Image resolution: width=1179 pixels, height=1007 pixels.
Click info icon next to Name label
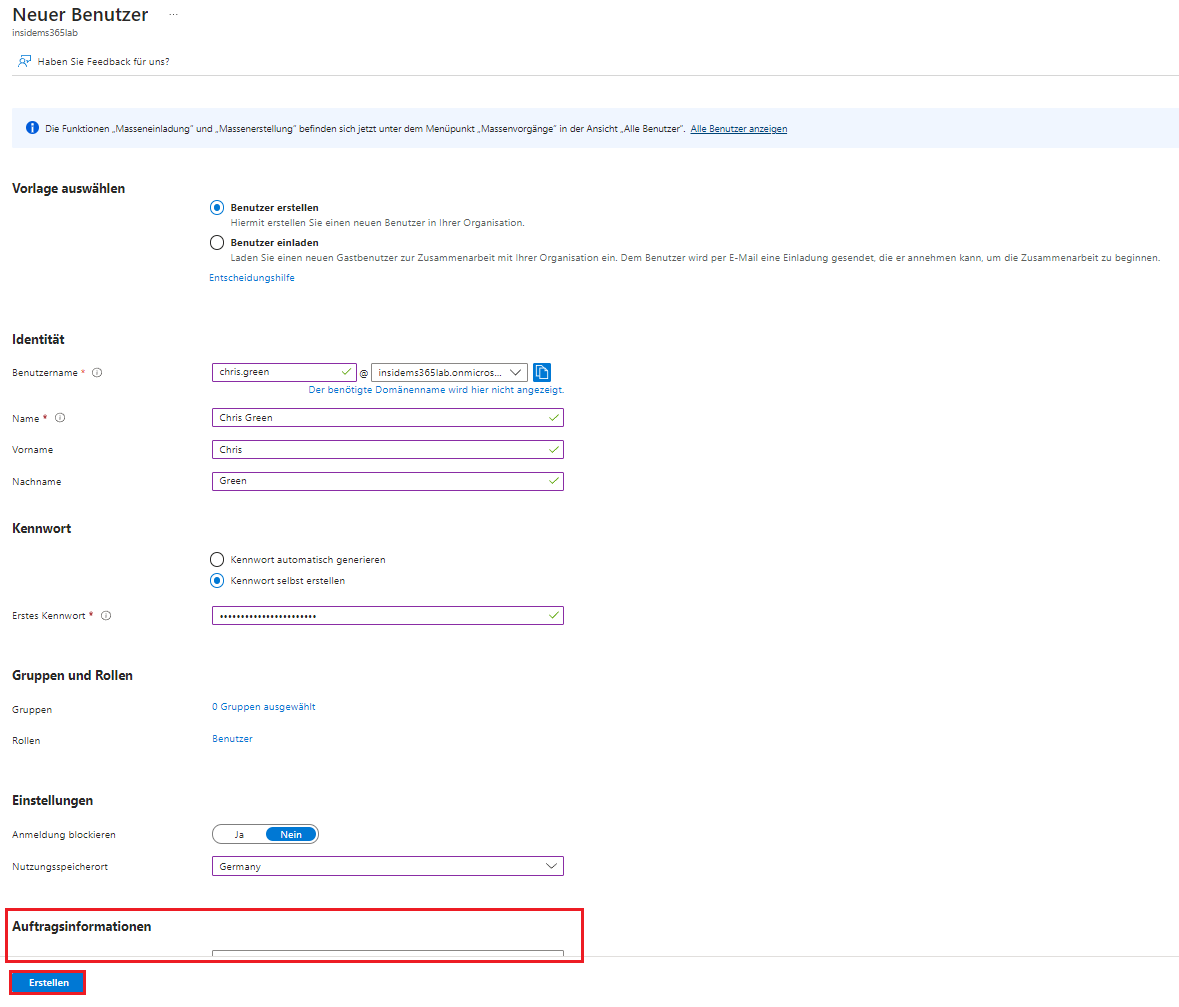tap(60, 418)
